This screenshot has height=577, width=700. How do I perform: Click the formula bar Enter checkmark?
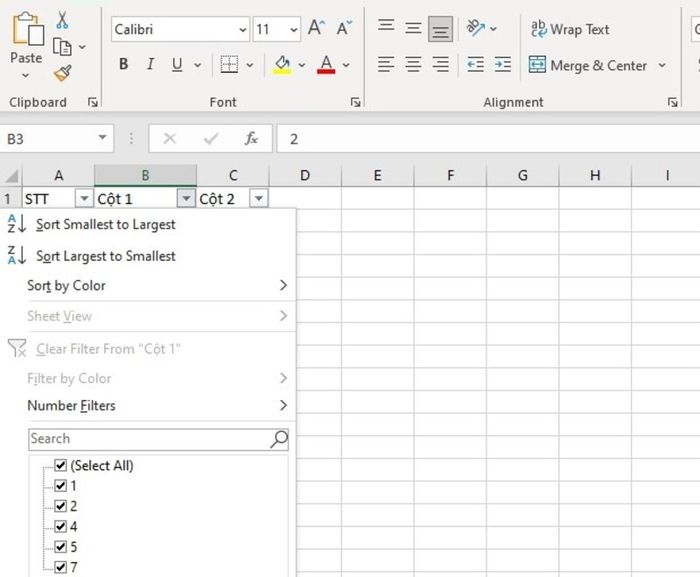(211, 139)
